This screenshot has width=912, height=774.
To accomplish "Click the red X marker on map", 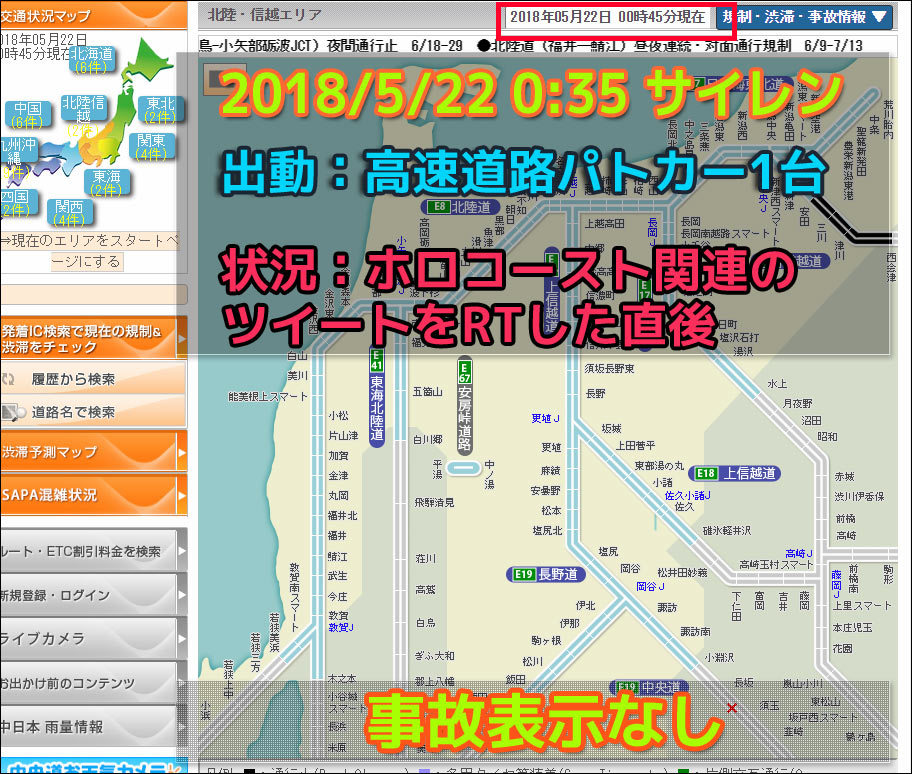I will coord(732,708).
